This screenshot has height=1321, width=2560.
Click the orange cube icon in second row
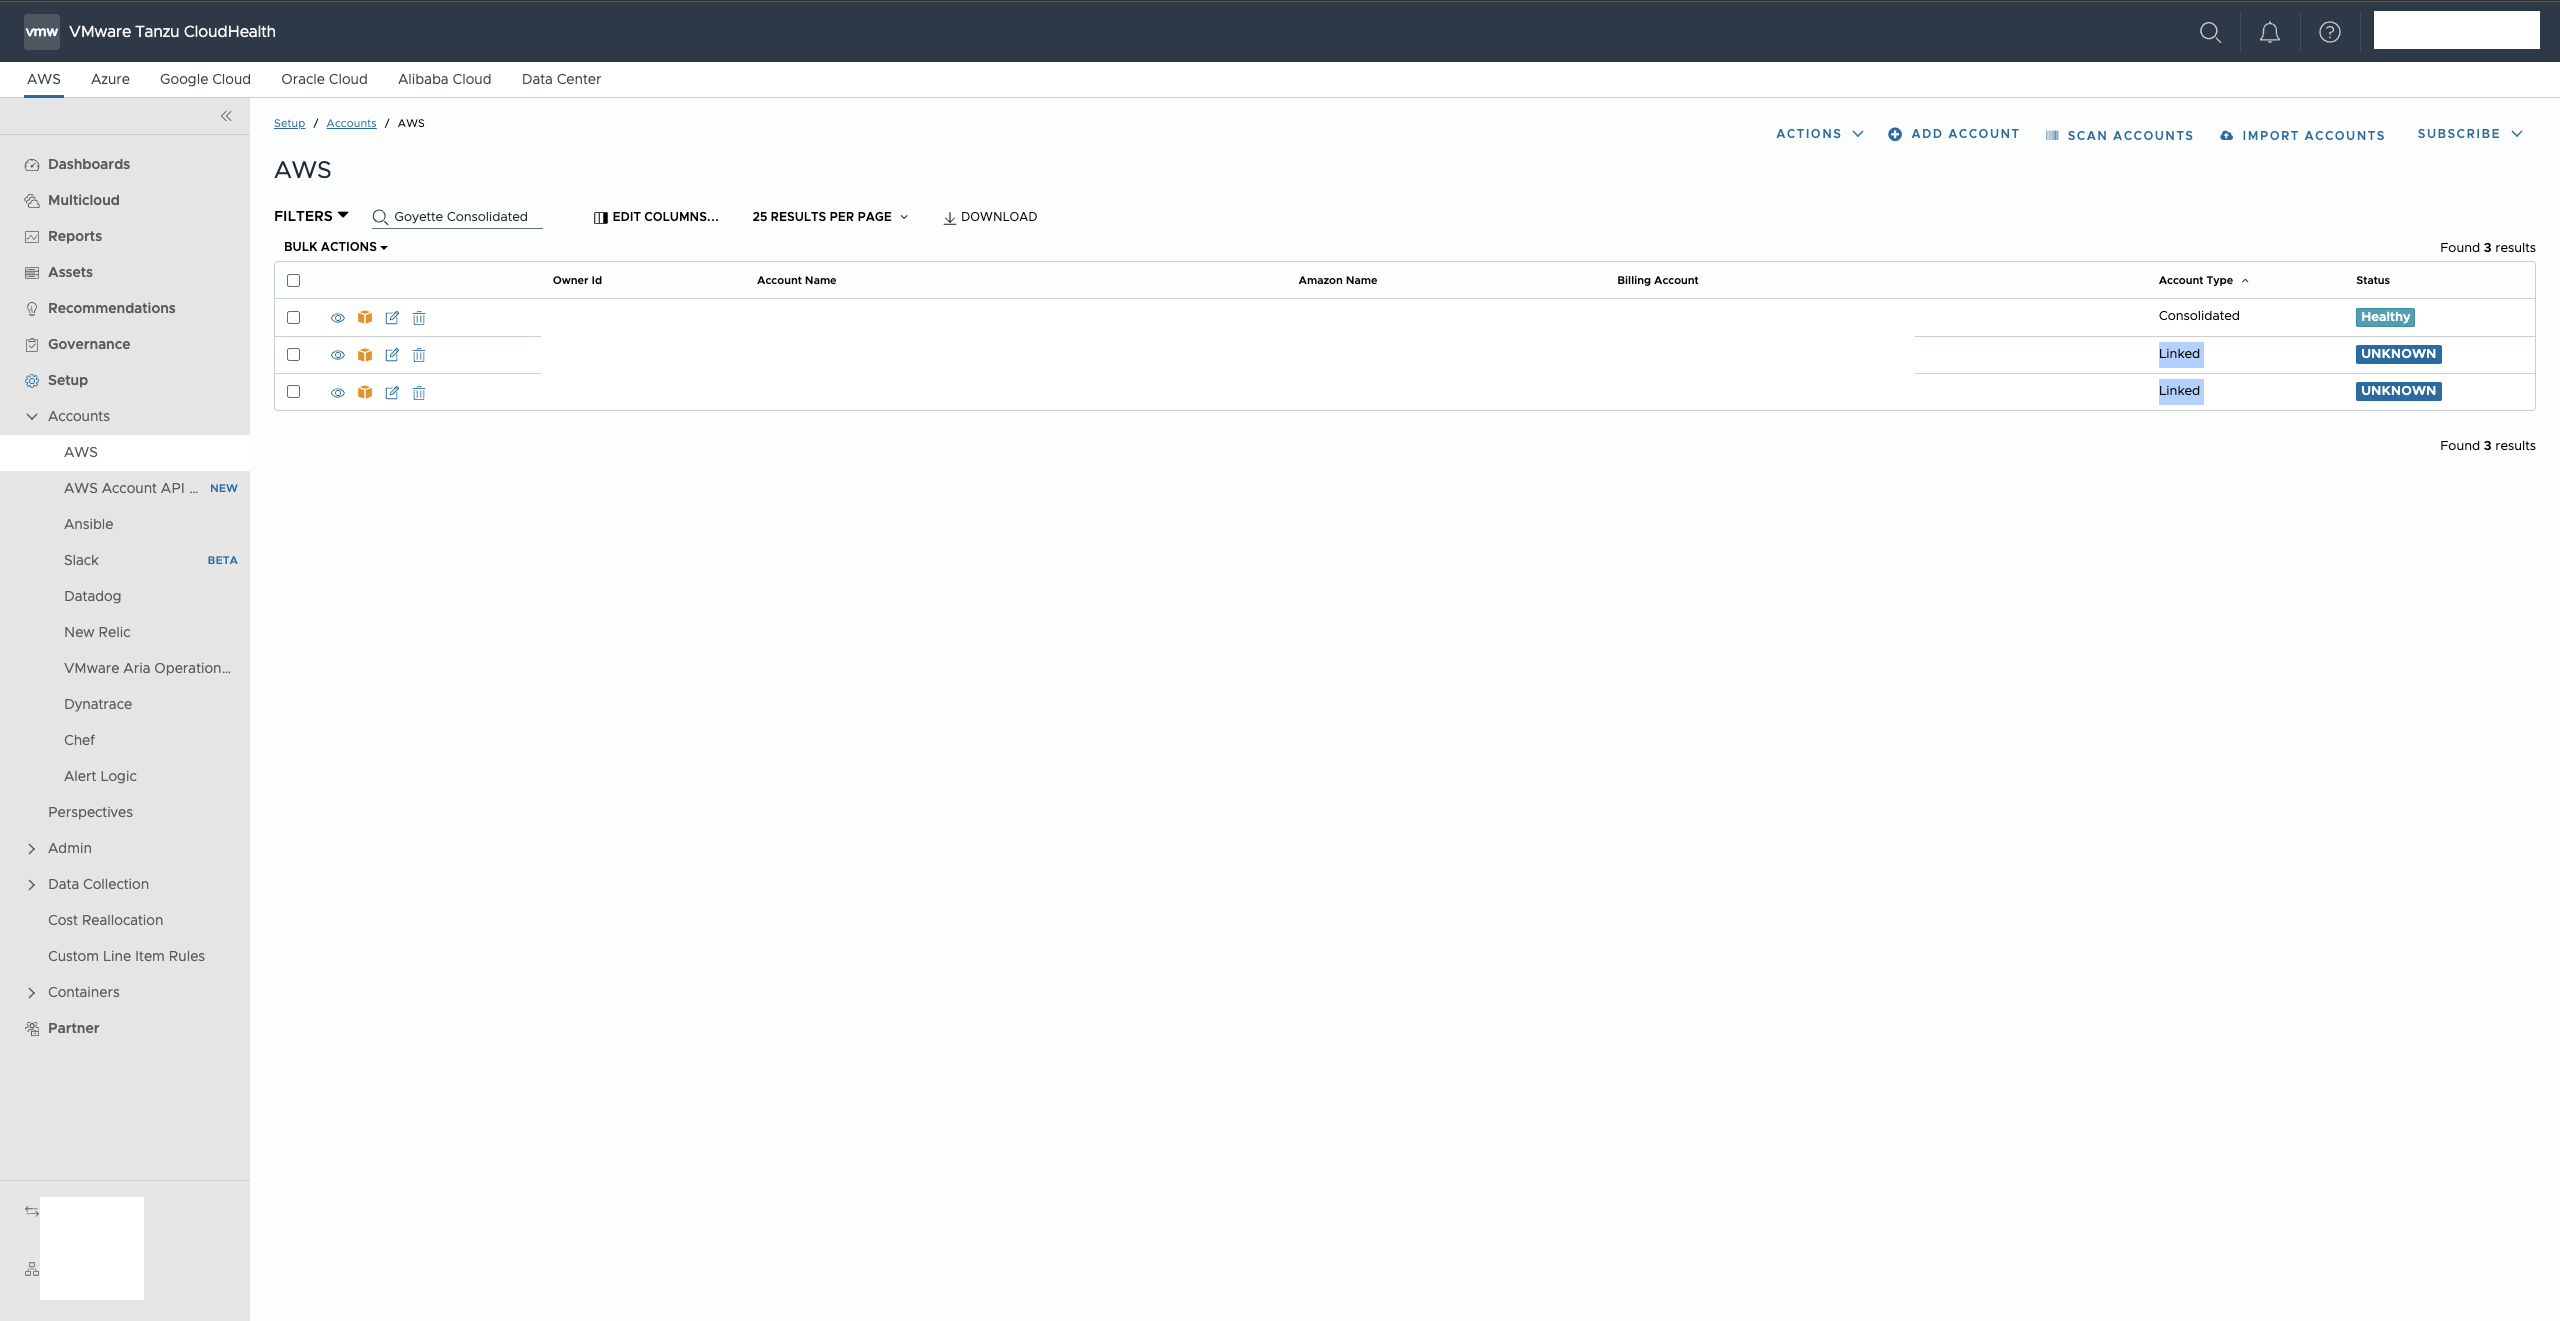click(365, 355)
